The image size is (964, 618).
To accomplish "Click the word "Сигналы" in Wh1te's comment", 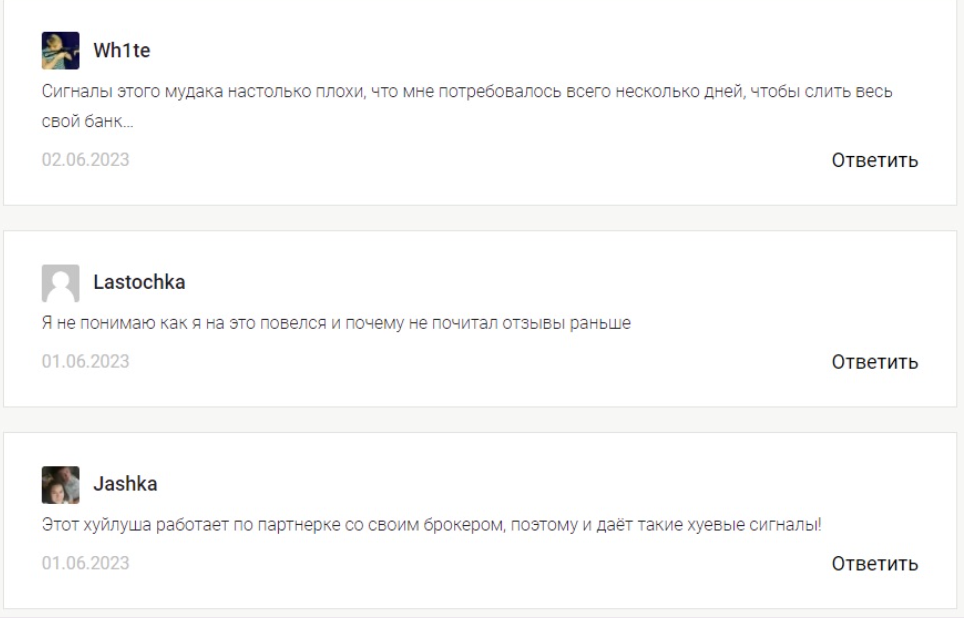I will pyautogui.click(x=71, y=92).
